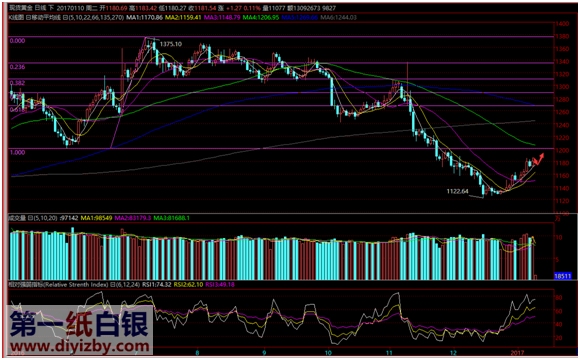Image resolution: width=580 pixels, height=360 pixels.
Task: Click the moving average (5,10,22,66,135,270) parameters
Action: click(x=94, y=17)
